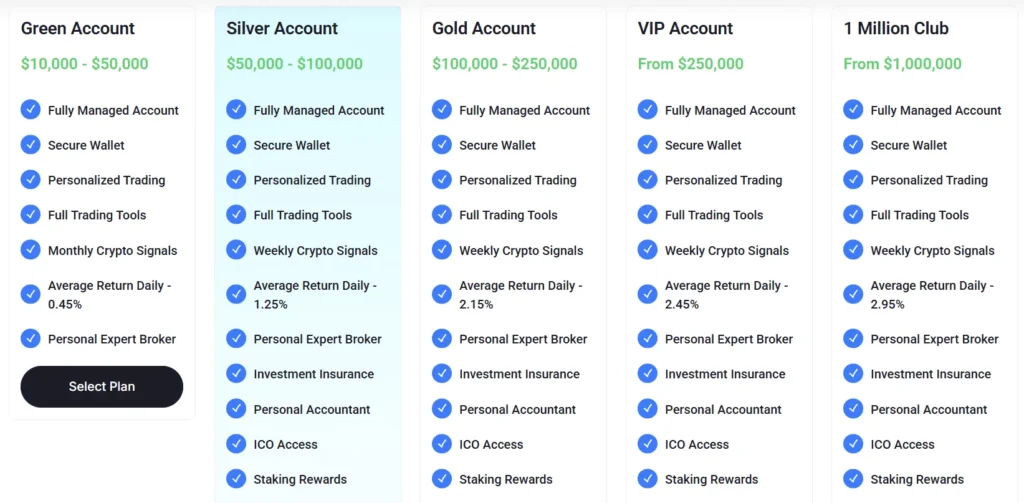Click checkmark icon next to Silver Staking Rewards
This screenshot has width=1024, height=503.
click(236, 479)
